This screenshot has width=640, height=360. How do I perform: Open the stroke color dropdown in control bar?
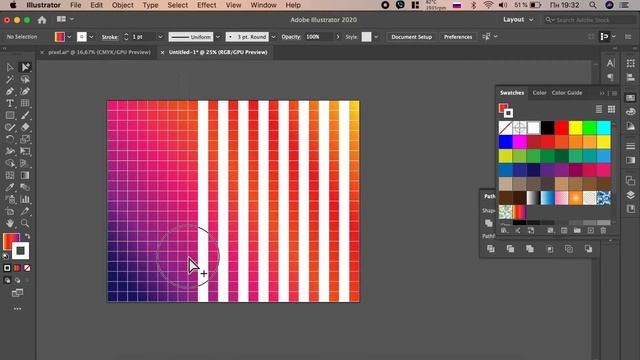point(91,37)
